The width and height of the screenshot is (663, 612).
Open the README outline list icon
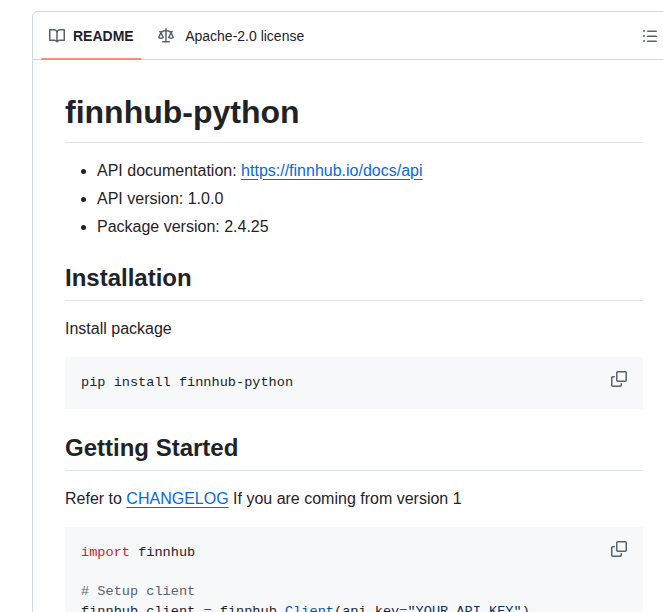649,36
